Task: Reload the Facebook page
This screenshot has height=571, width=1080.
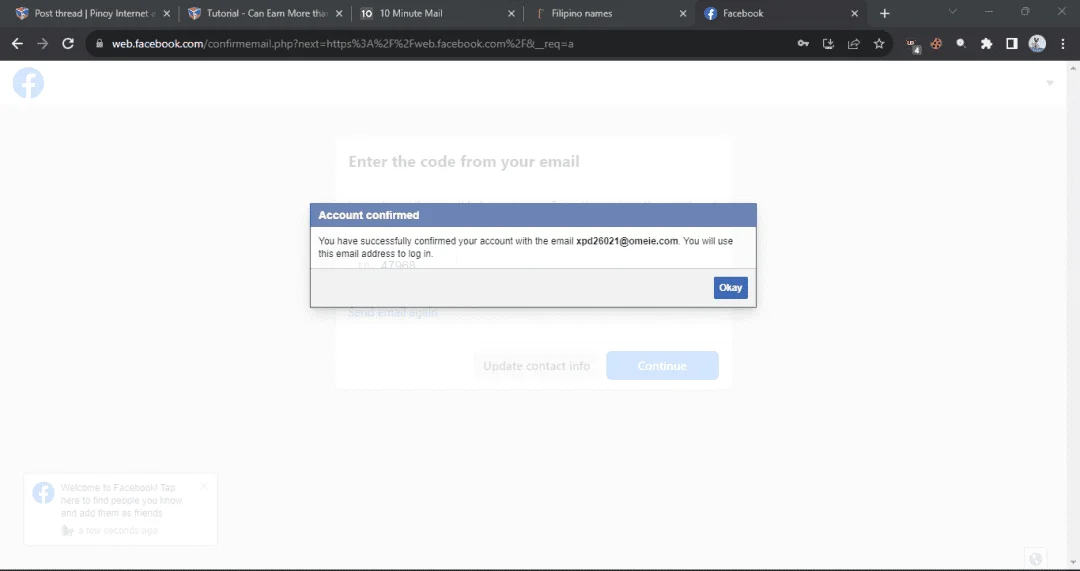Action: click(68, 43)
